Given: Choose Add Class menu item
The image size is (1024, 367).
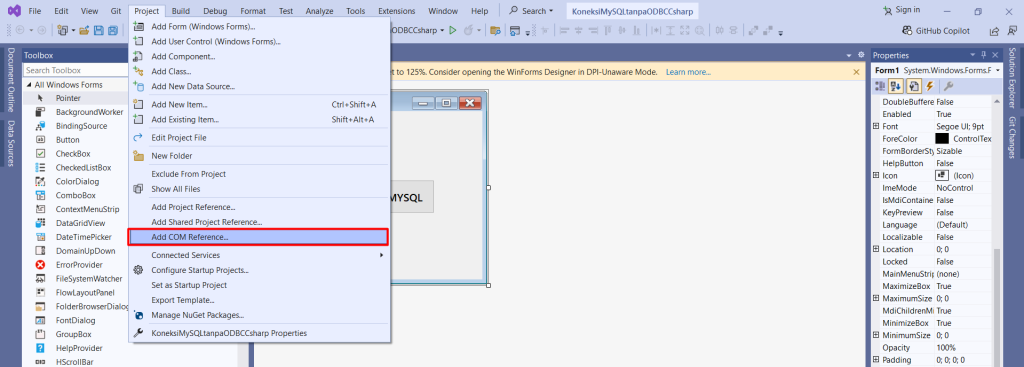Looking at the screenshot, I should (260, 71).
